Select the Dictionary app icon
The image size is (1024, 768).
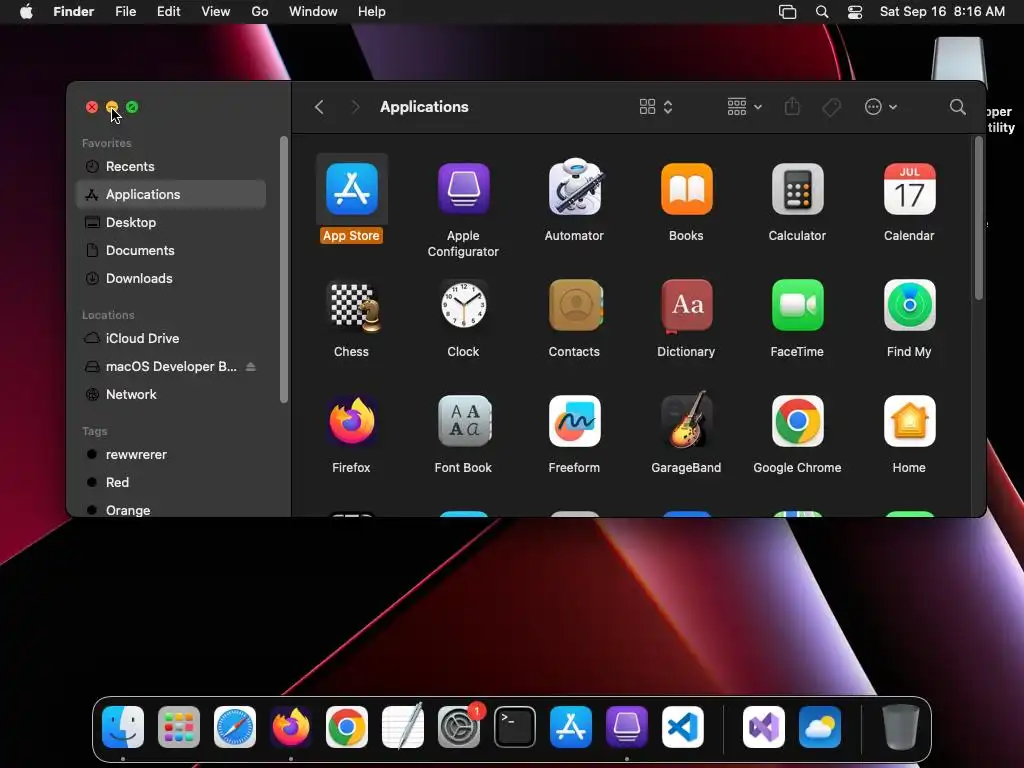(x=686, y=306)
